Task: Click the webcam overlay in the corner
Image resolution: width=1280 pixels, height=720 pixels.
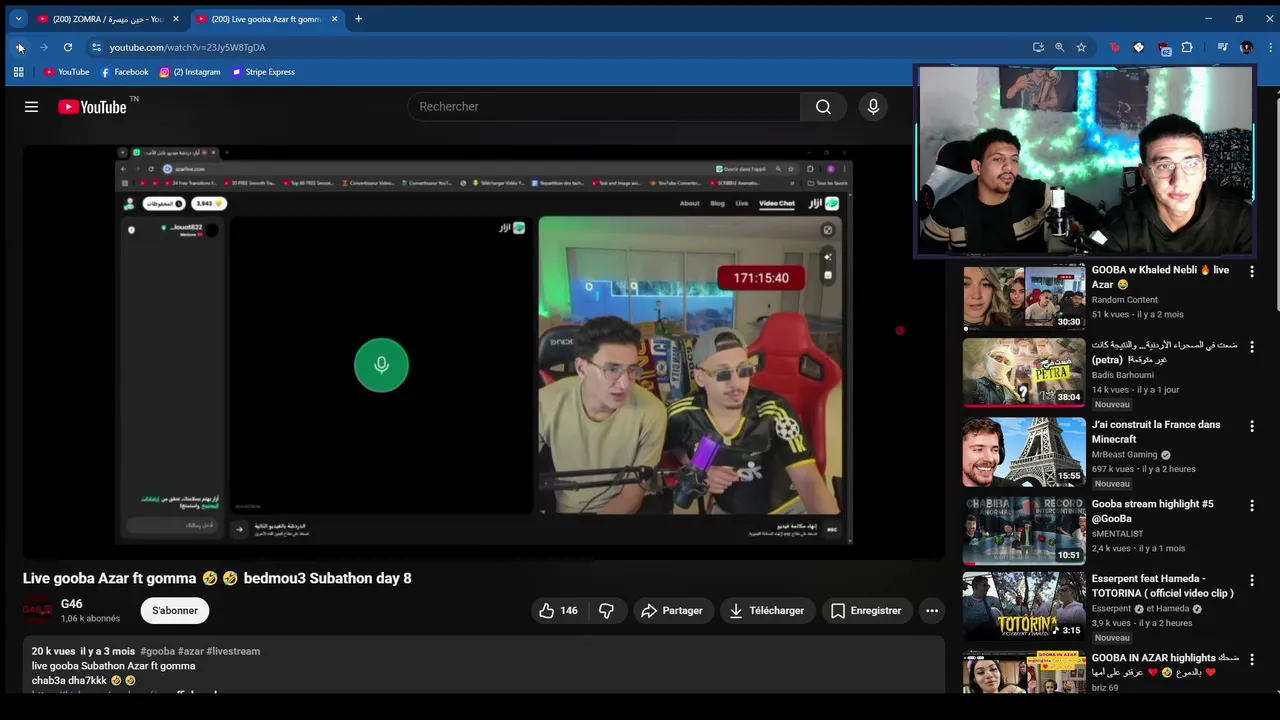Action: tap(1085, 162)
